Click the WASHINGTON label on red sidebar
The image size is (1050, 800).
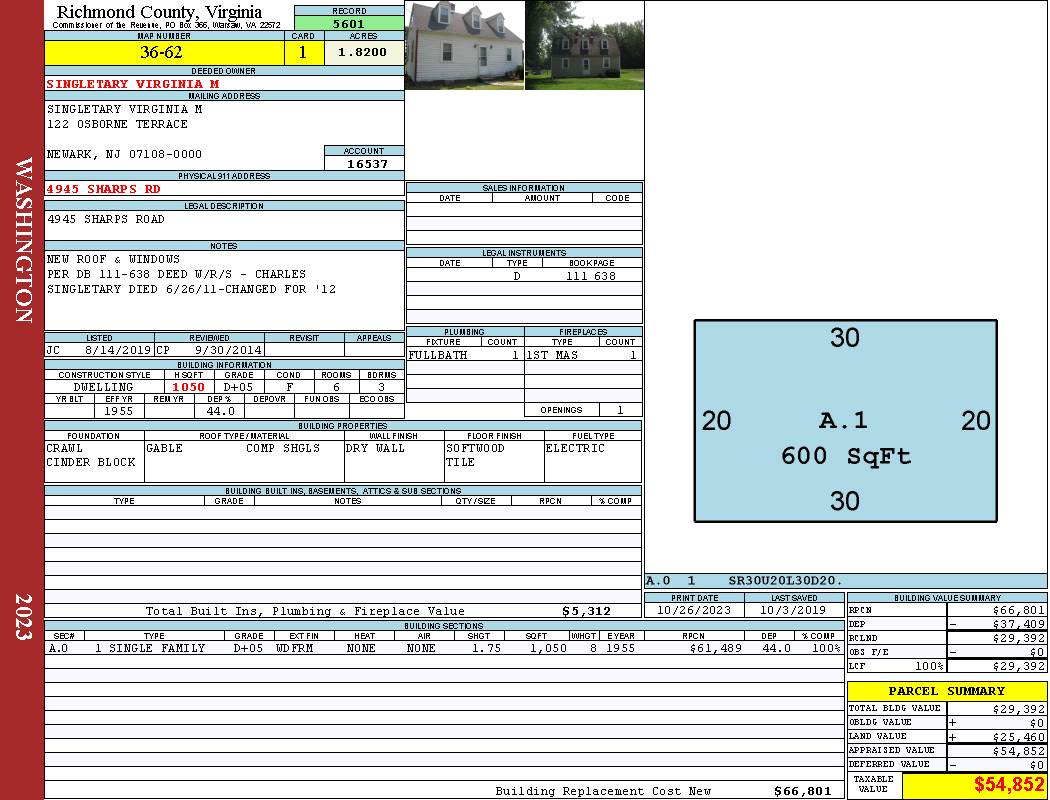pos(22,238)
